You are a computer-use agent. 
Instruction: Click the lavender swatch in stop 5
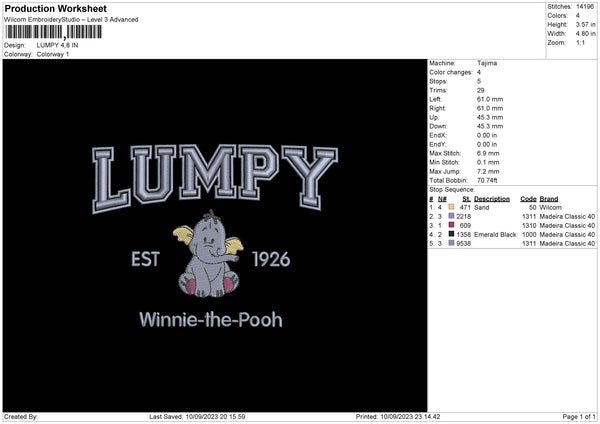pyautogui.click(x=452, y=243)
